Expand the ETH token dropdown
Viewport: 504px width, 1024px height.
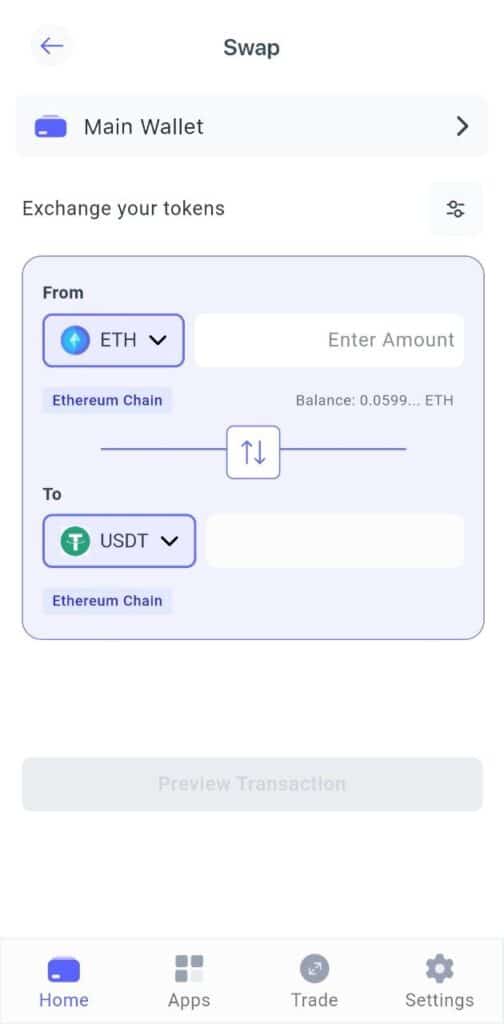pos(114,340)
